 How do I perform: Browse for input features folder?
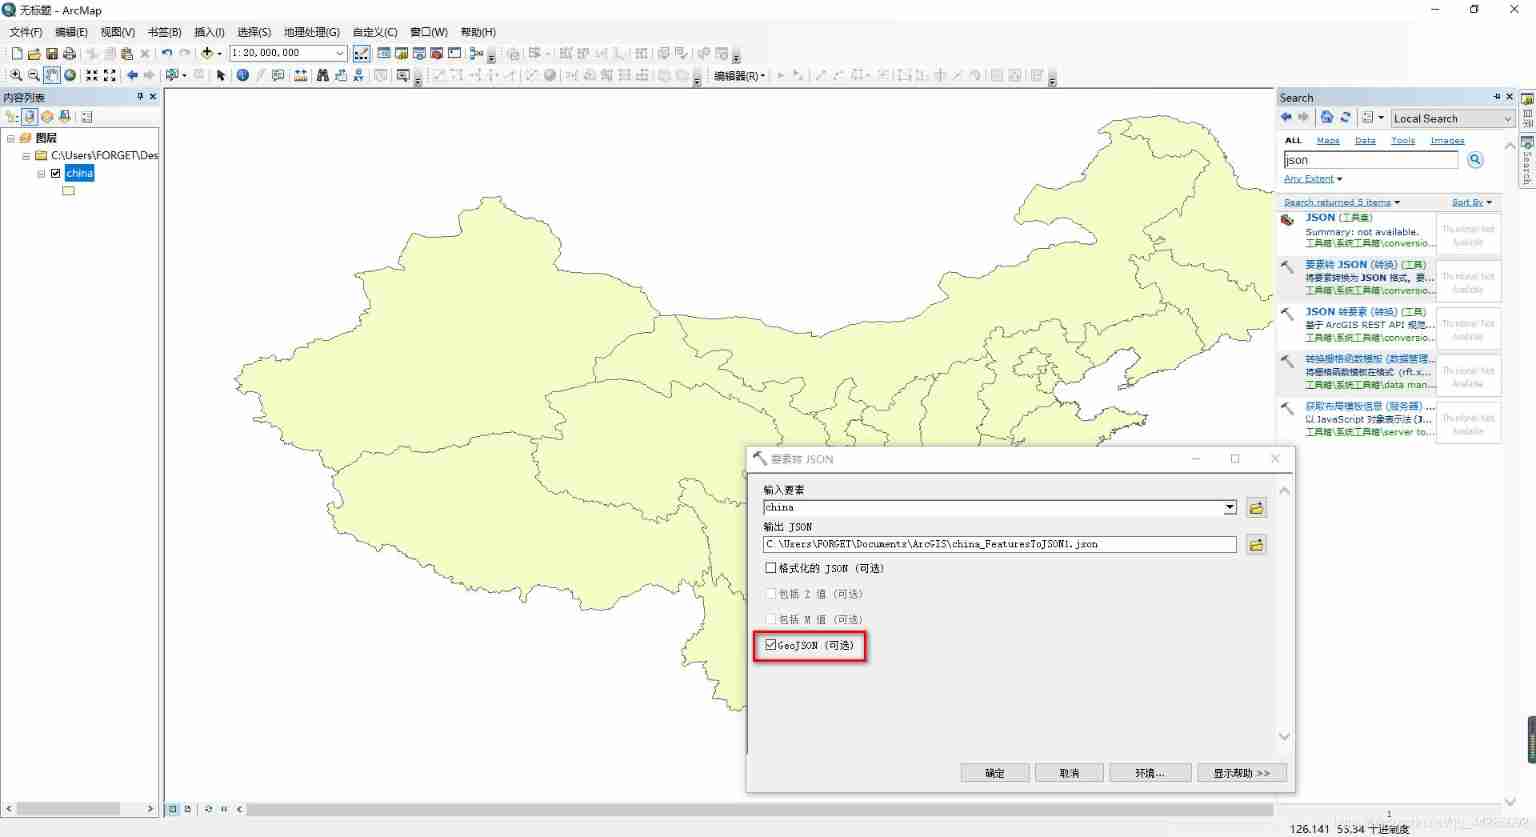click(1256, 508)
